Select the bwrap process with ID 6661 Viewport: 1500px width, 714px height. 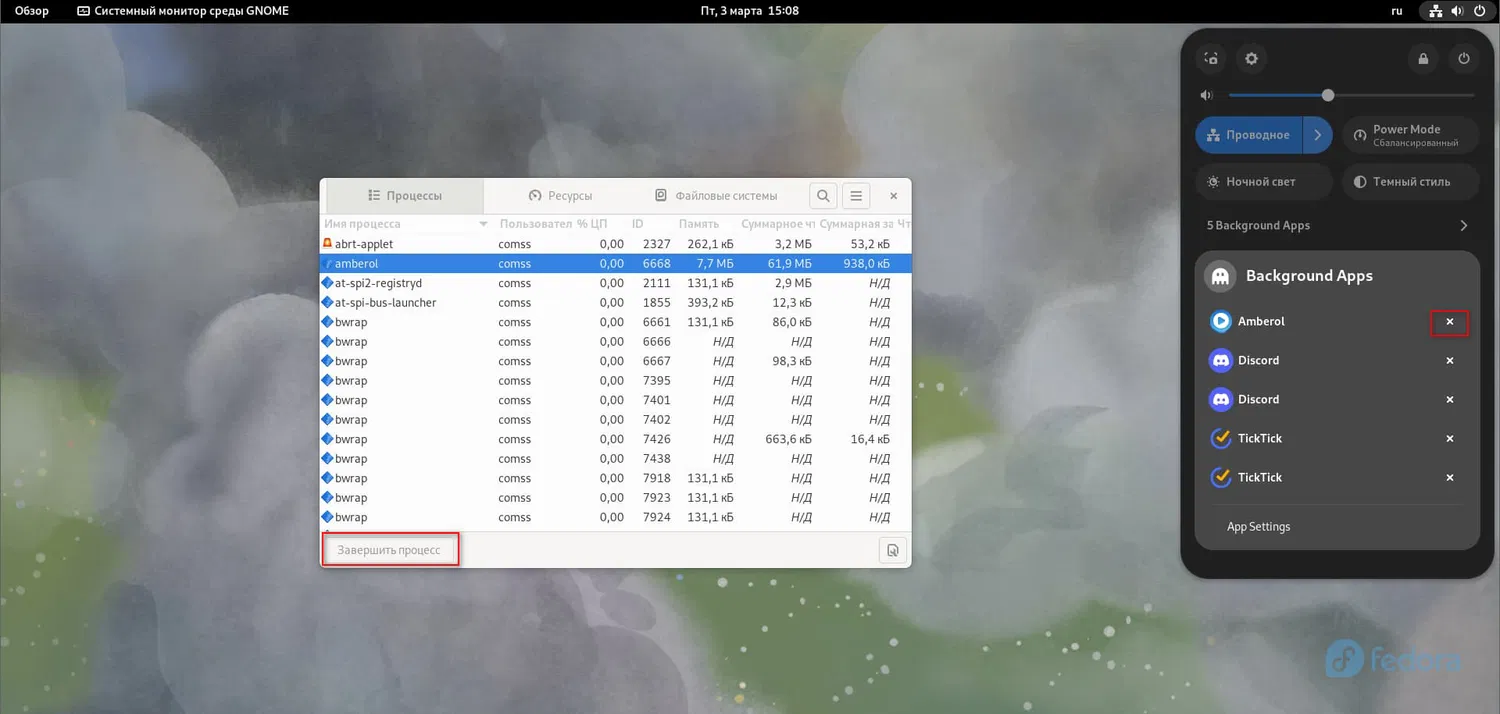click(616, 323)
